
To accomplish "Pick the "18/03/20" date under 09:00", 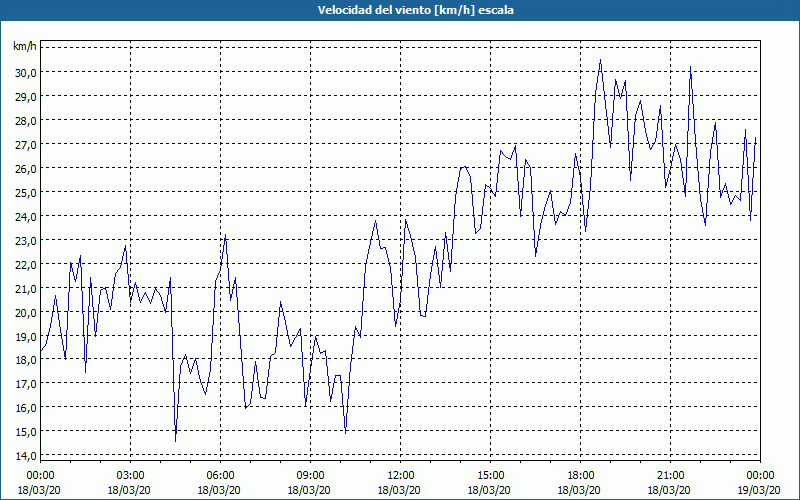I will tap(309, 490).
